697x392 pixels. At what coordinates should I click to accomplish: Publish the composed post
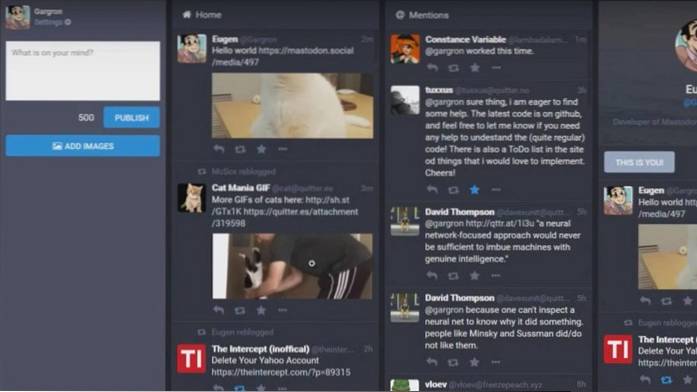(x=132, y=117)
